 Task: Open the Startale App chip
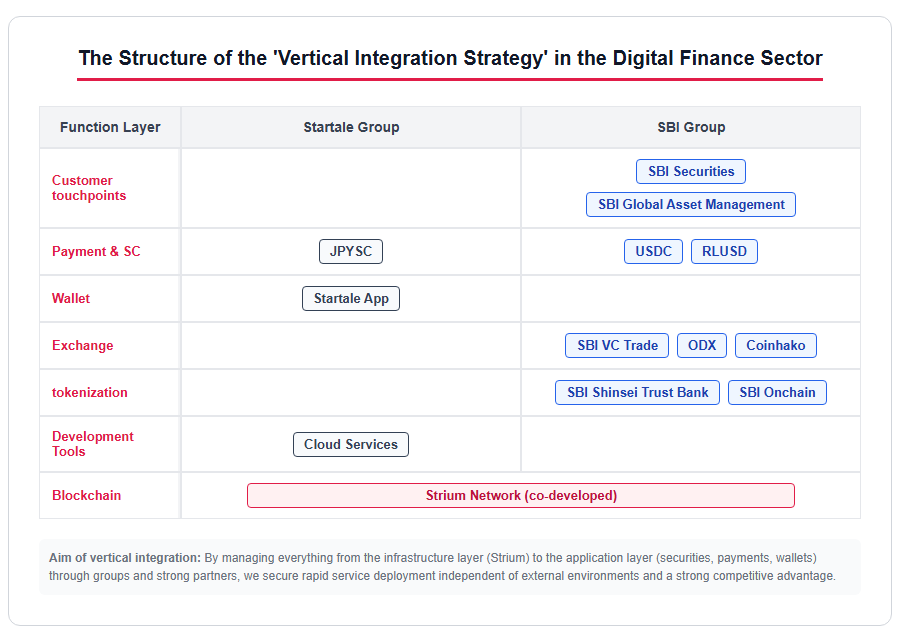point(351,298)
